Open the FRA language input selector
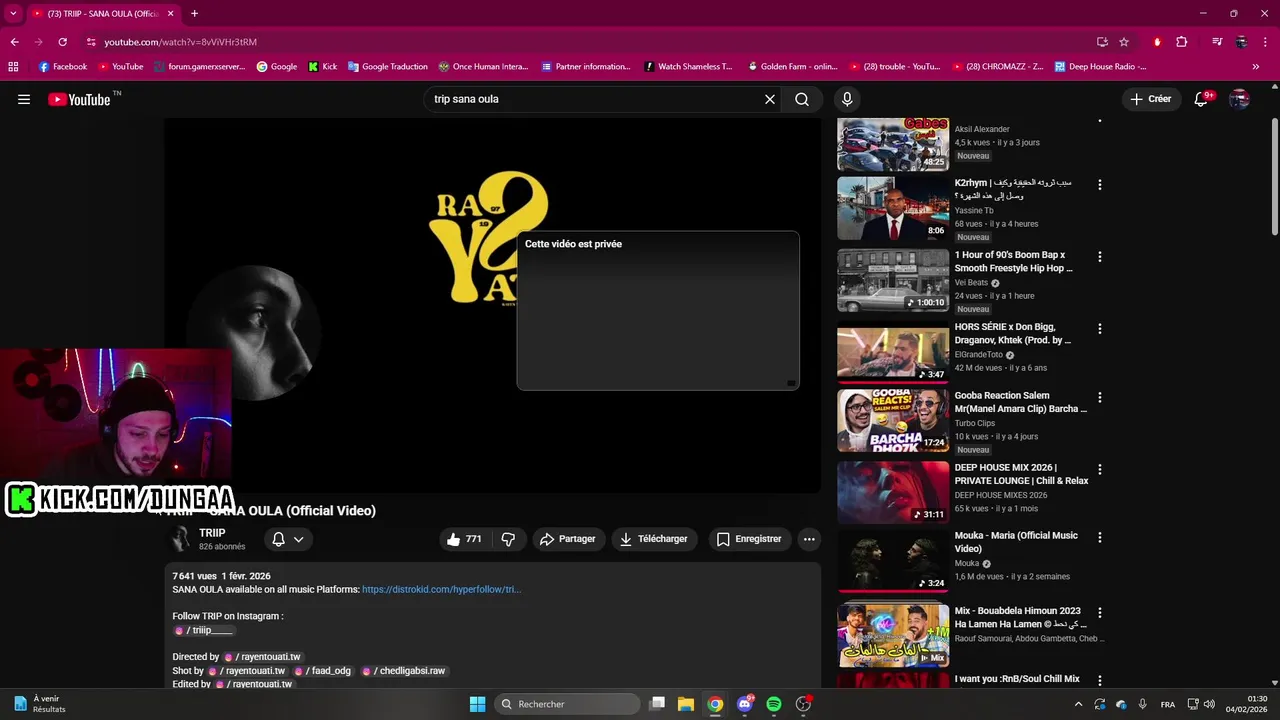This screenshot has width=1280, height=720. 1168,704
